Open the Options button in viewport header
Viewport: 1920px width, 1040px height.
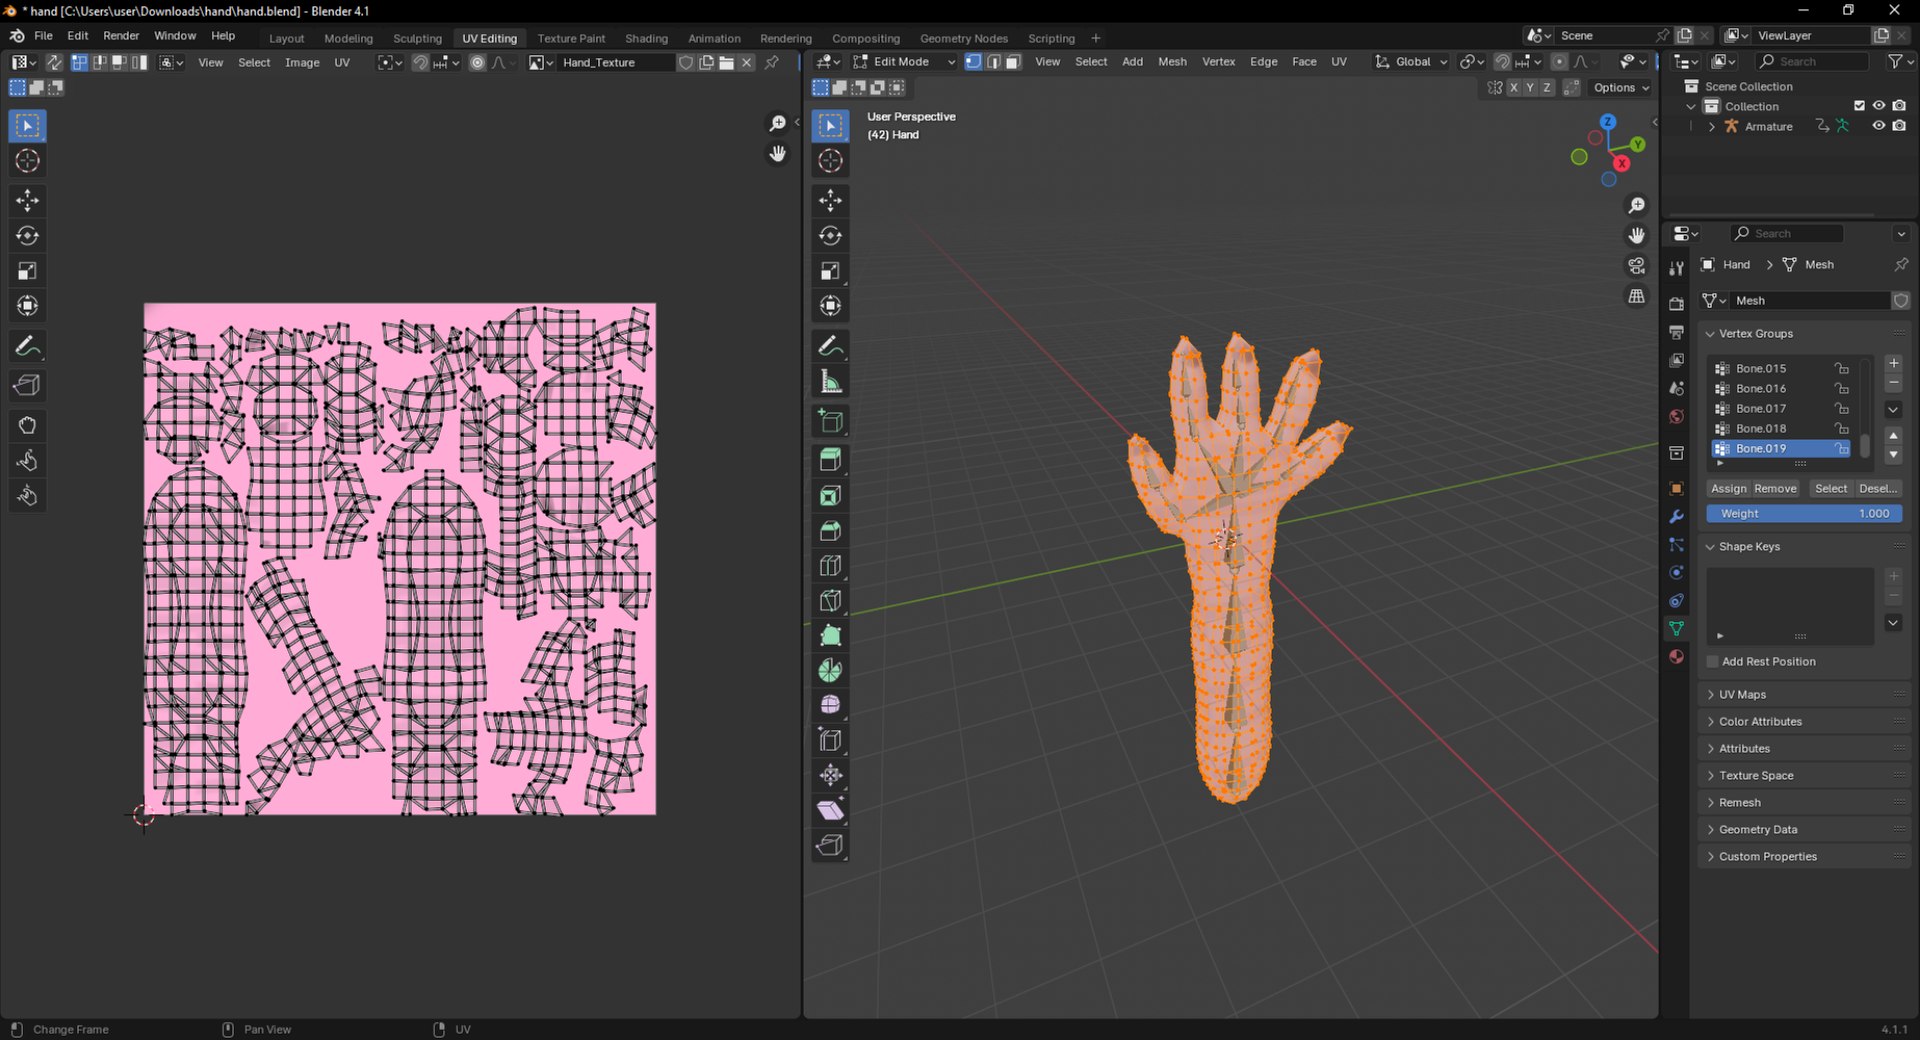click(1621, 88)
